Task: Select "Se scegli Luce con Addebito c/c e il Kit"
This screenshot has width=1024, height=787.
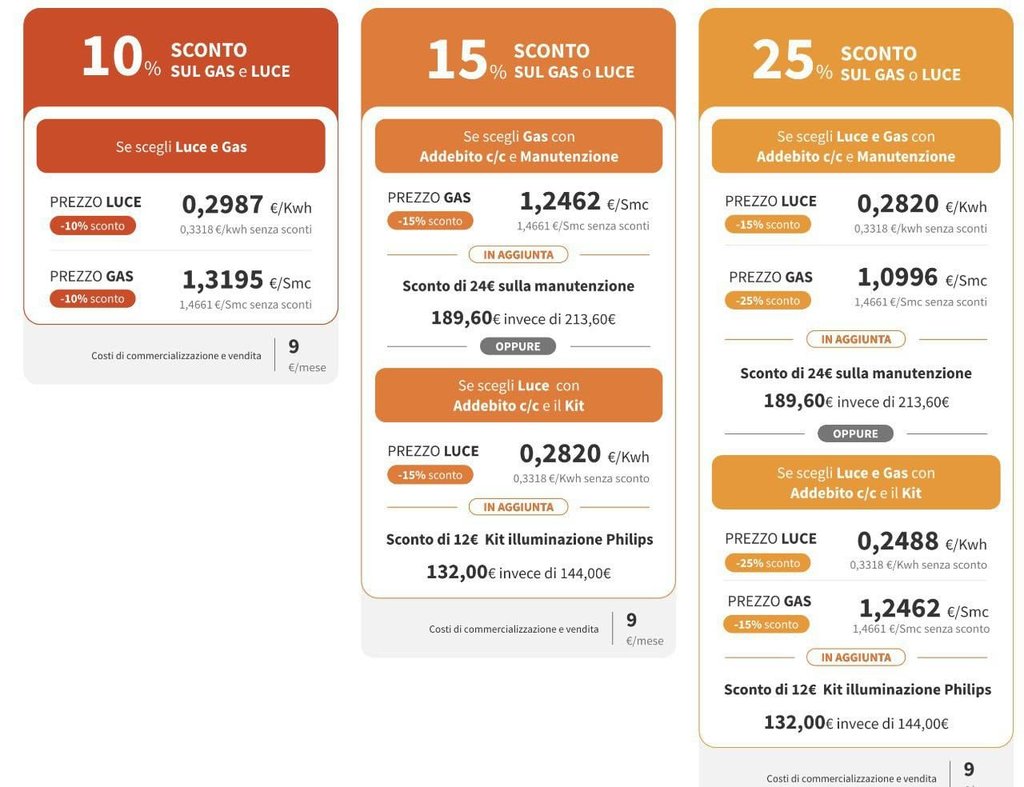Action: 518,395
